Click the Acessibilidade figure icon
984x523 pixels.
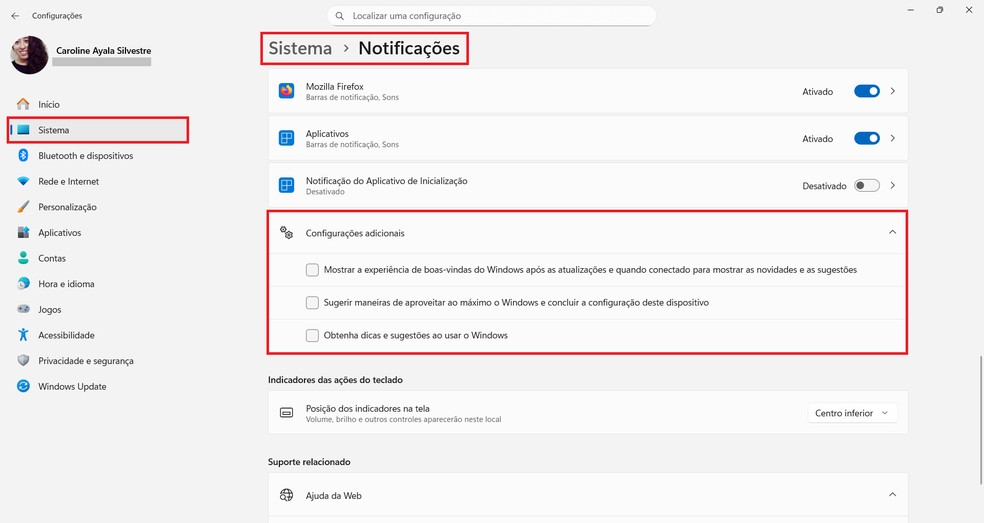coord(23,335)
